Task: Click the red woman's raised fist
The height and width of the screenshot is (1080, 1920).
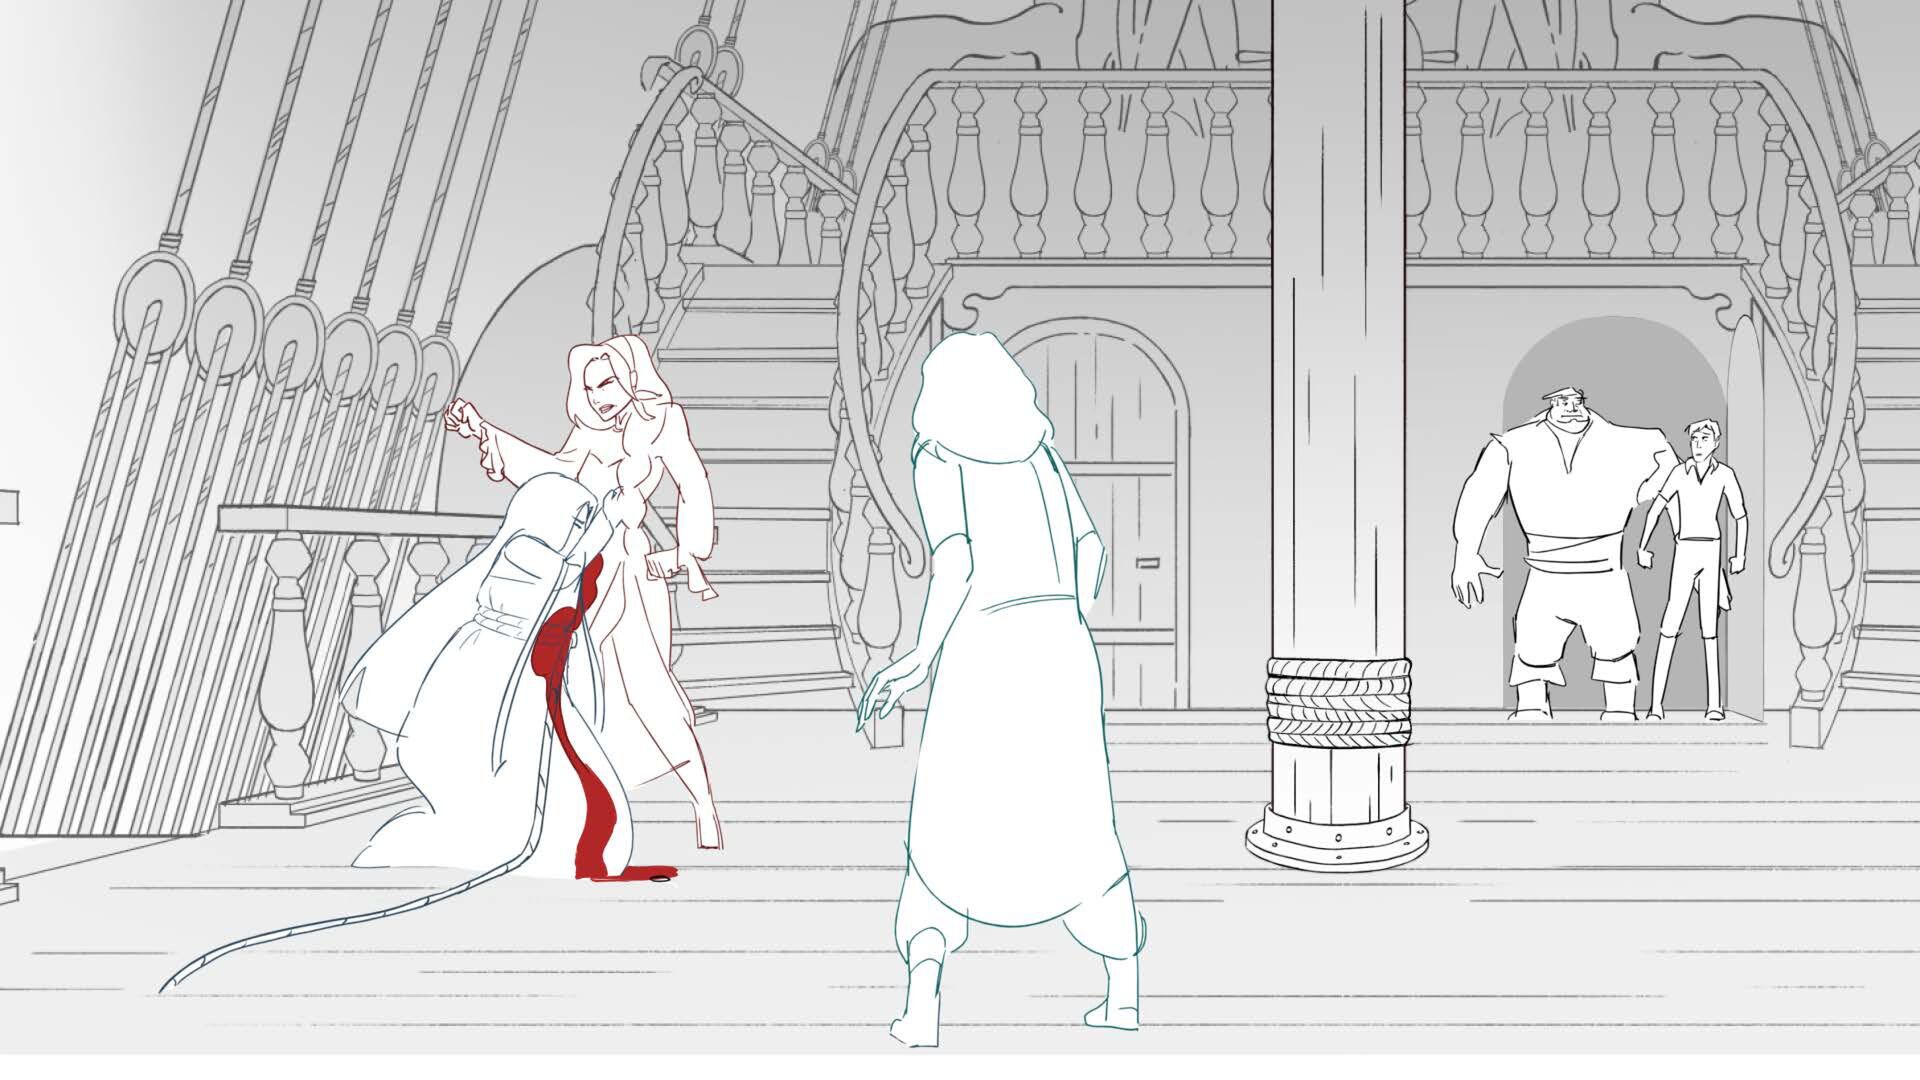Action: pyautogui.click(x=463, y=415)
